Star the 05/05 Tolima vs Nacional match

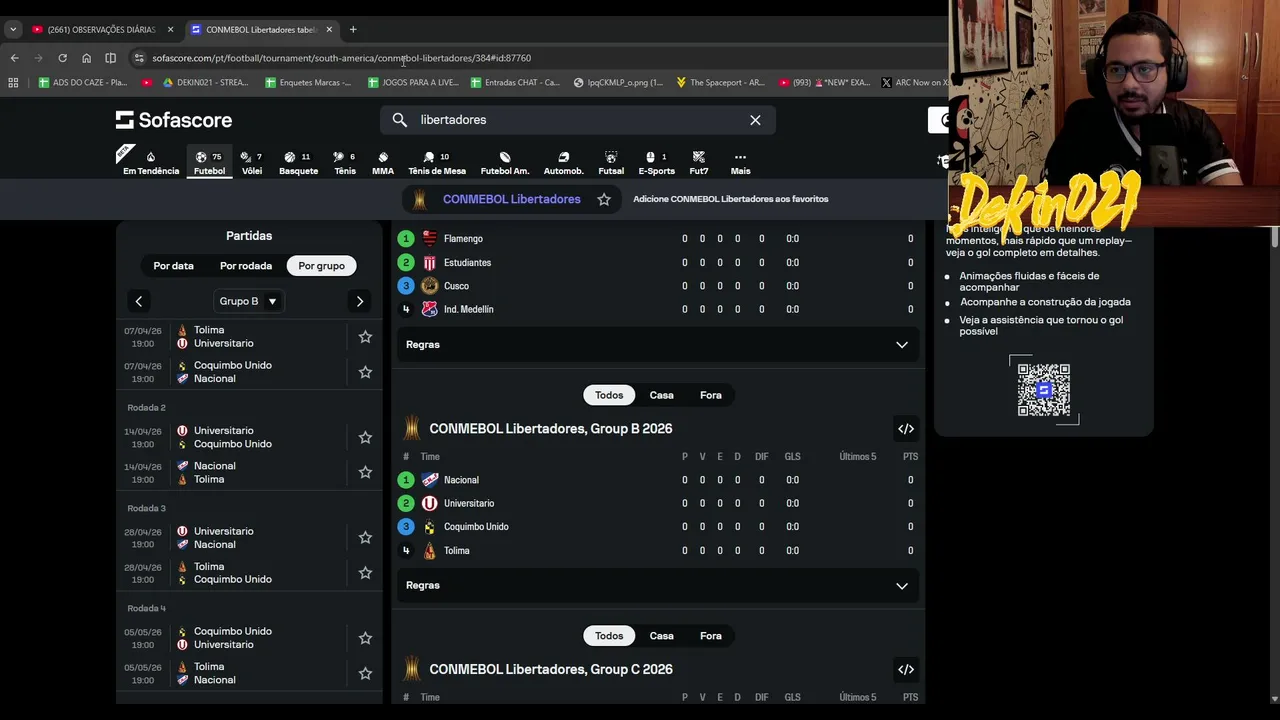click(365, 673)
